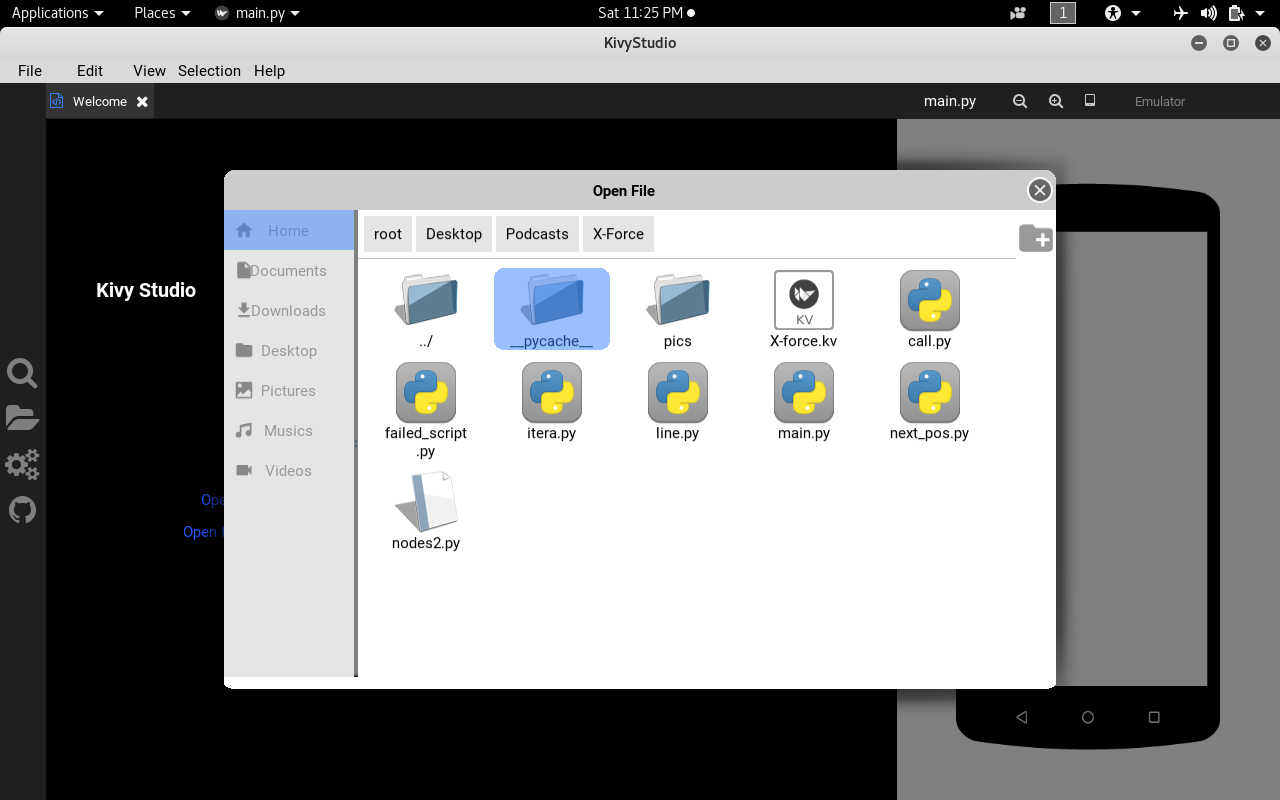Tap the emulator home circle button
This screenshot has height=800, width=1280.
click(x=1088, y=717)
